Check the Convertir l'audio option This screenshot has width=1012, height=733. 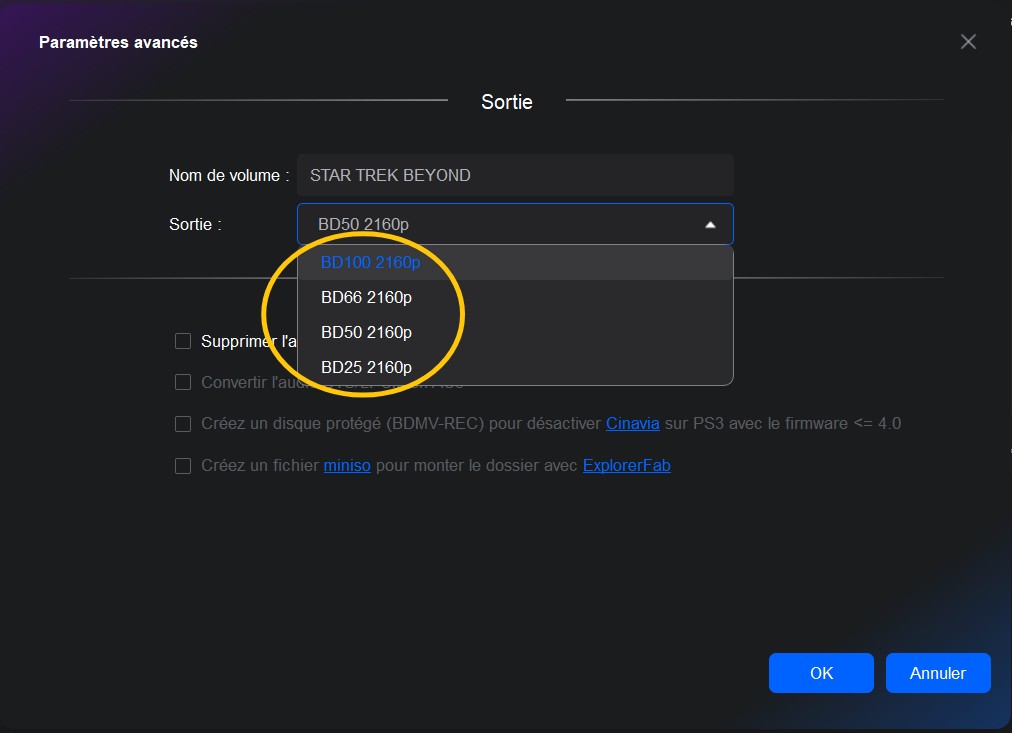(x=183, y=381)
